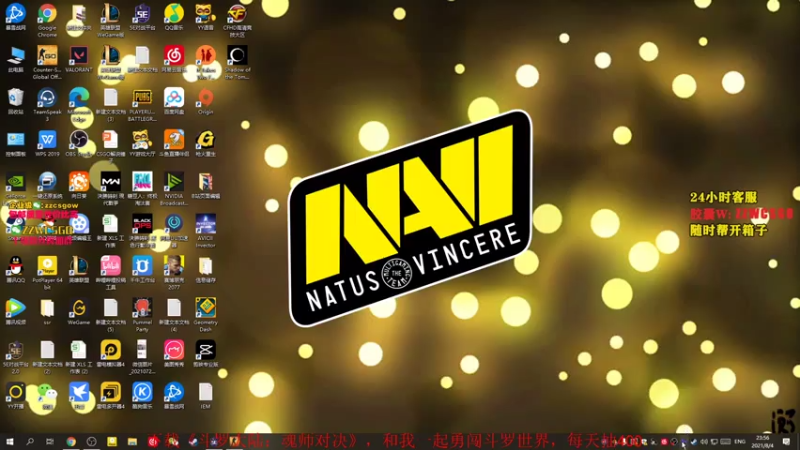The image size is (800, 450).
Task: Open the notification center icon
Action: click(x=786, y=441)
